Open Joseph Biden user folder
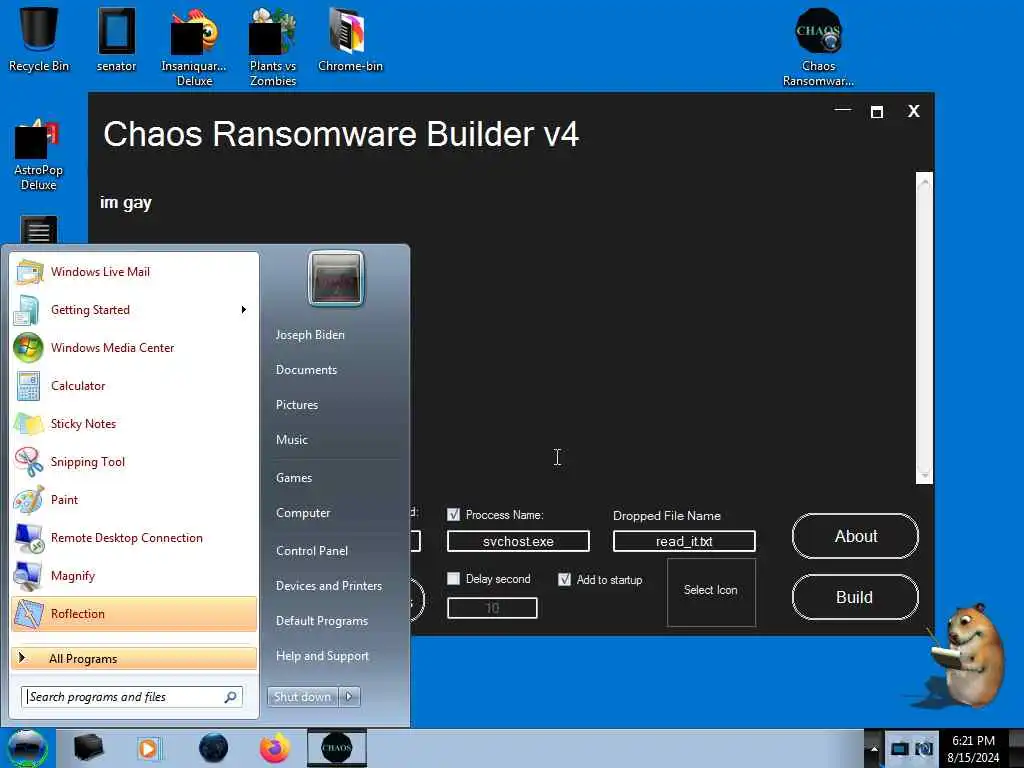Image resolution: width=1024 pixels, height=768 pixels. click(310, 334)
